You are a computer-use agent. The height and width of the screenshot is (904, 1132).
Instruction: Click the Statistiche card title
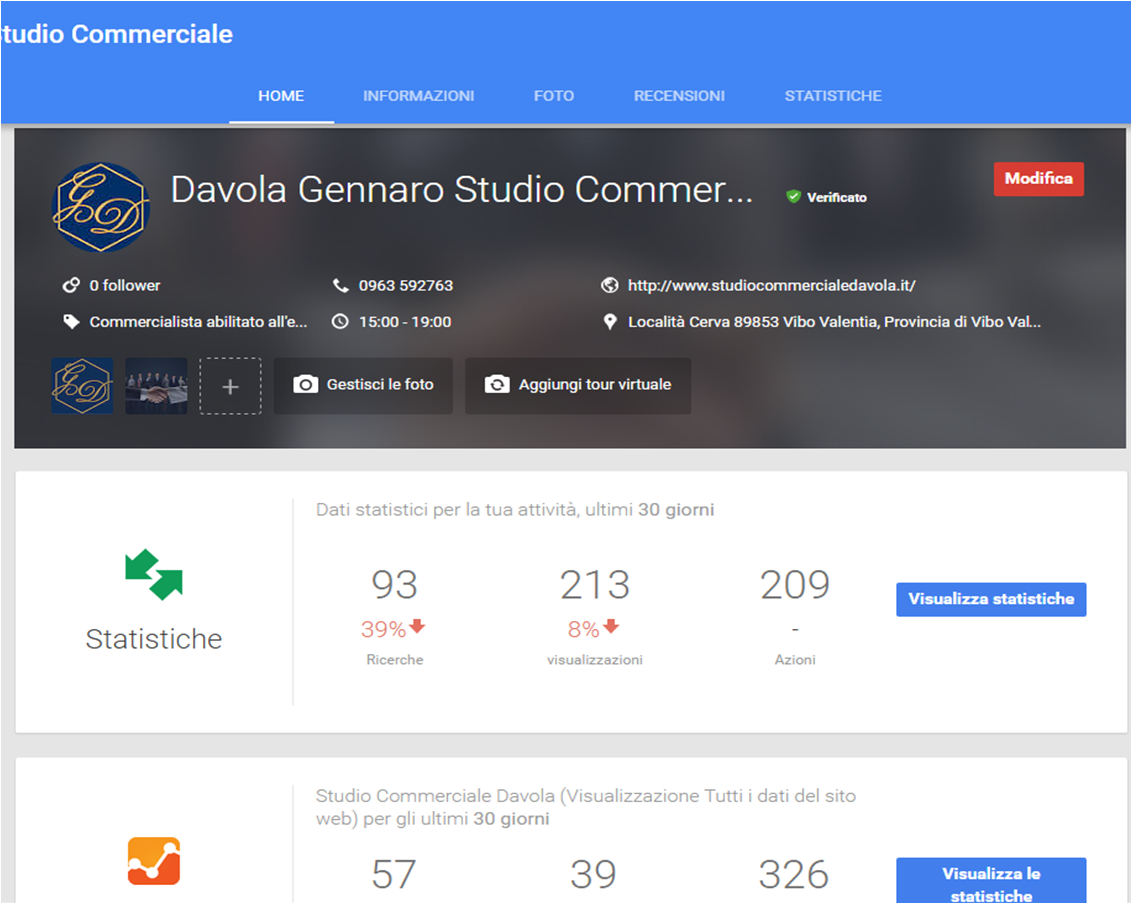(x=154, y=639)
